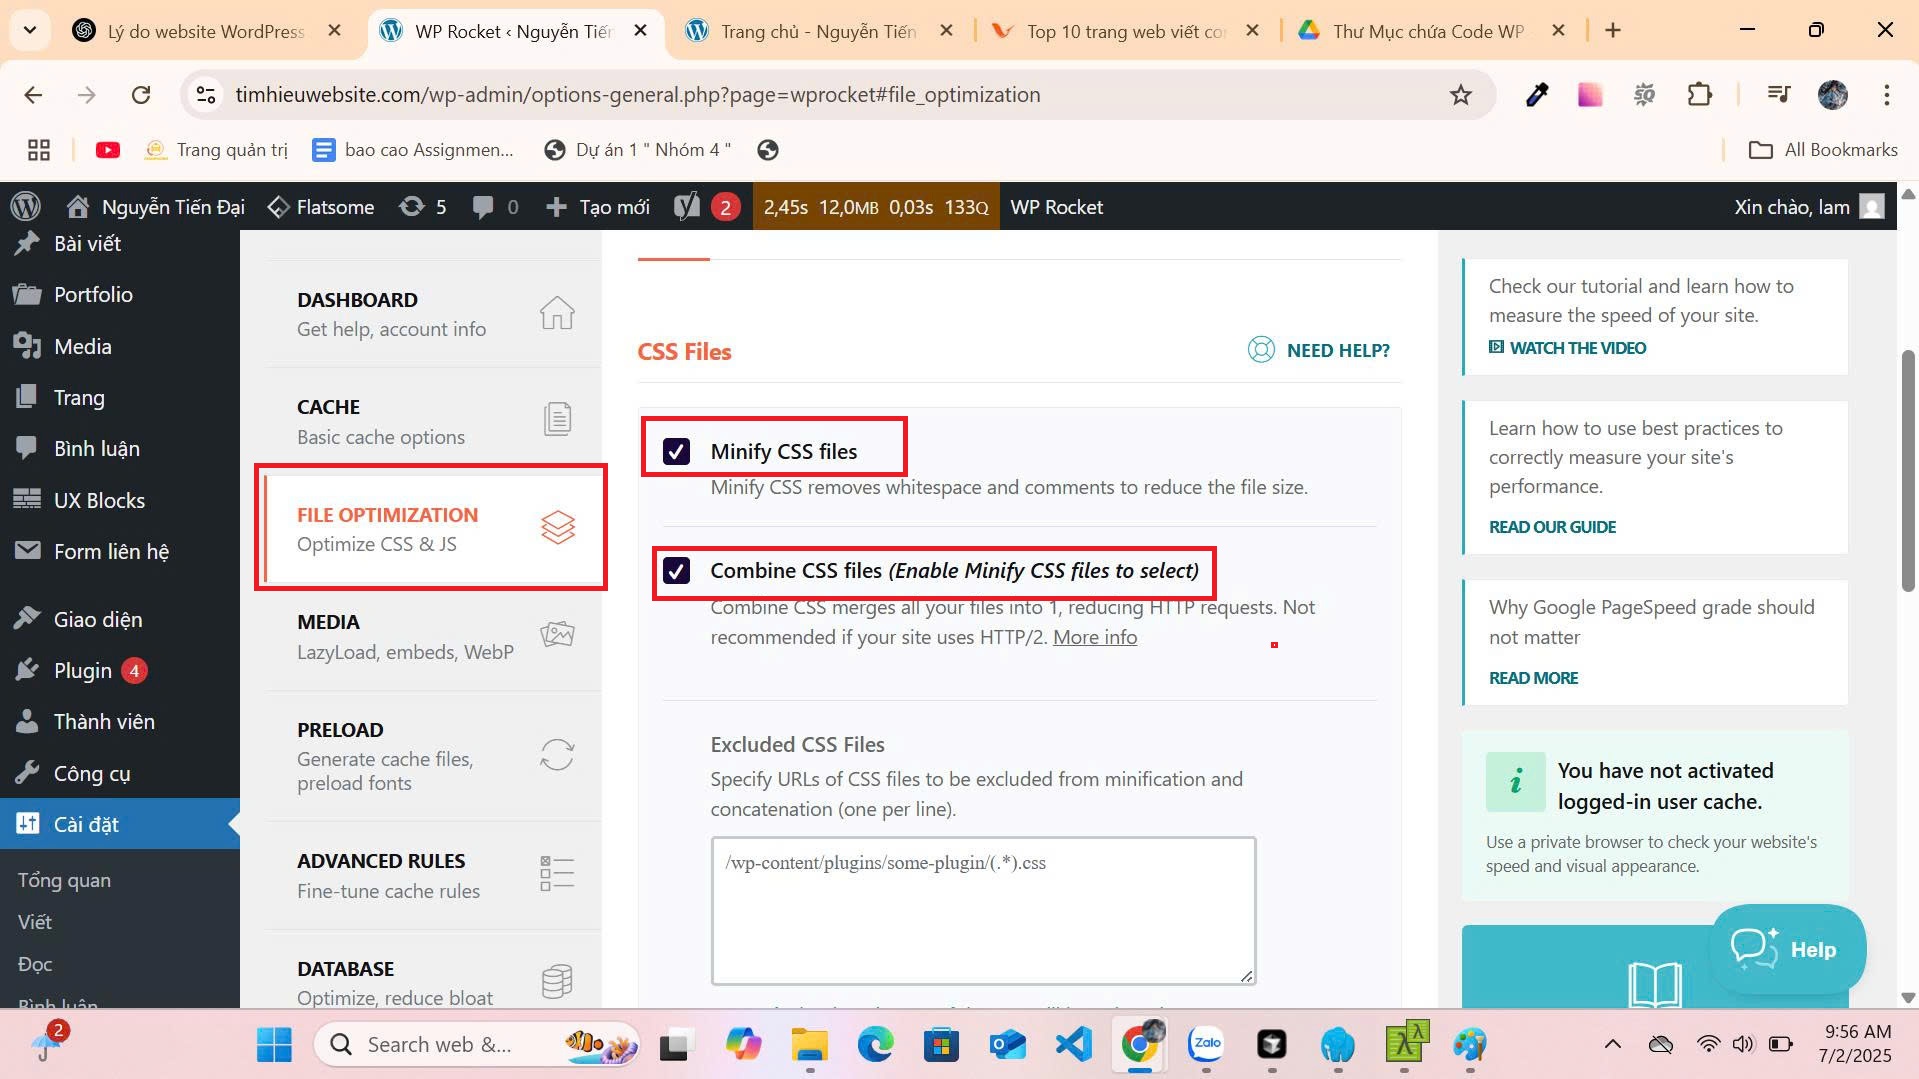Click the Need Help lifebuoy icon
This screenshot has height=1079, width=1919.
point(1261,350)
